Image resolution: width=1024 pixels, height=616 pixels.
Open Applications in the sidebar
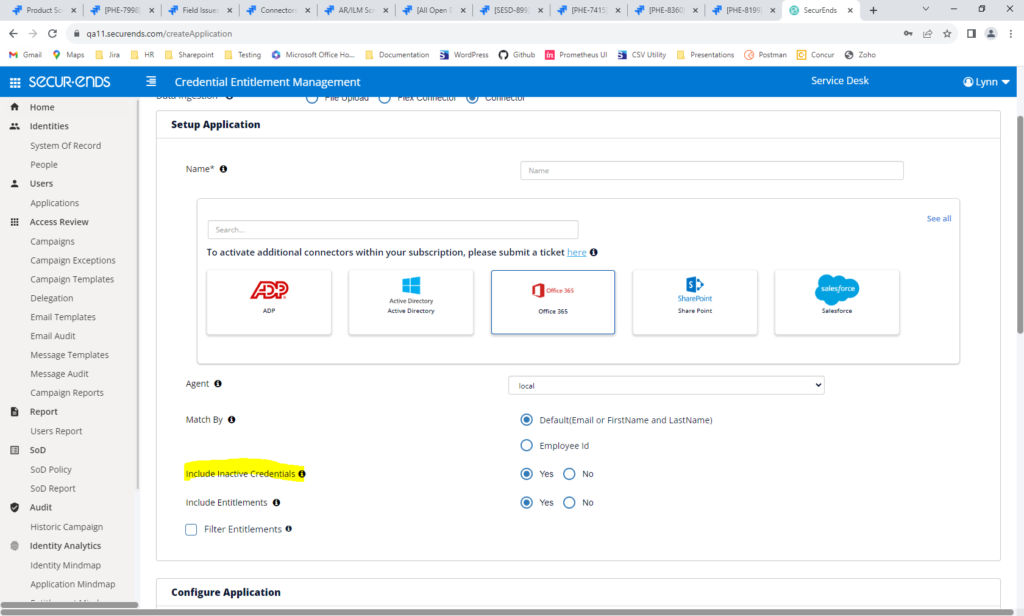pos(54,203)
